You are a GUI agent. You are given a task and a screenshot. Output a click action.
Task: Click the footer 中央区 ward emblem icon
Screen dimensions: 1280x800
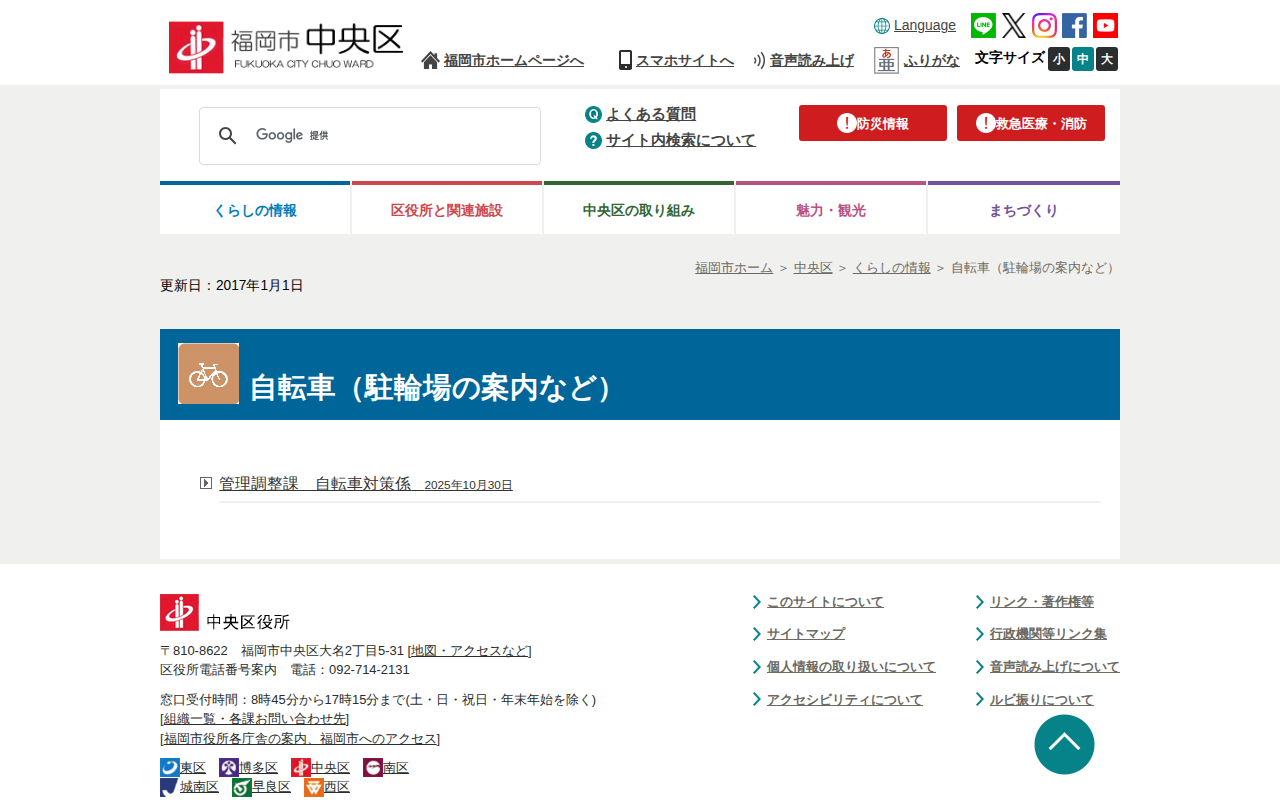tap(300, 768)
